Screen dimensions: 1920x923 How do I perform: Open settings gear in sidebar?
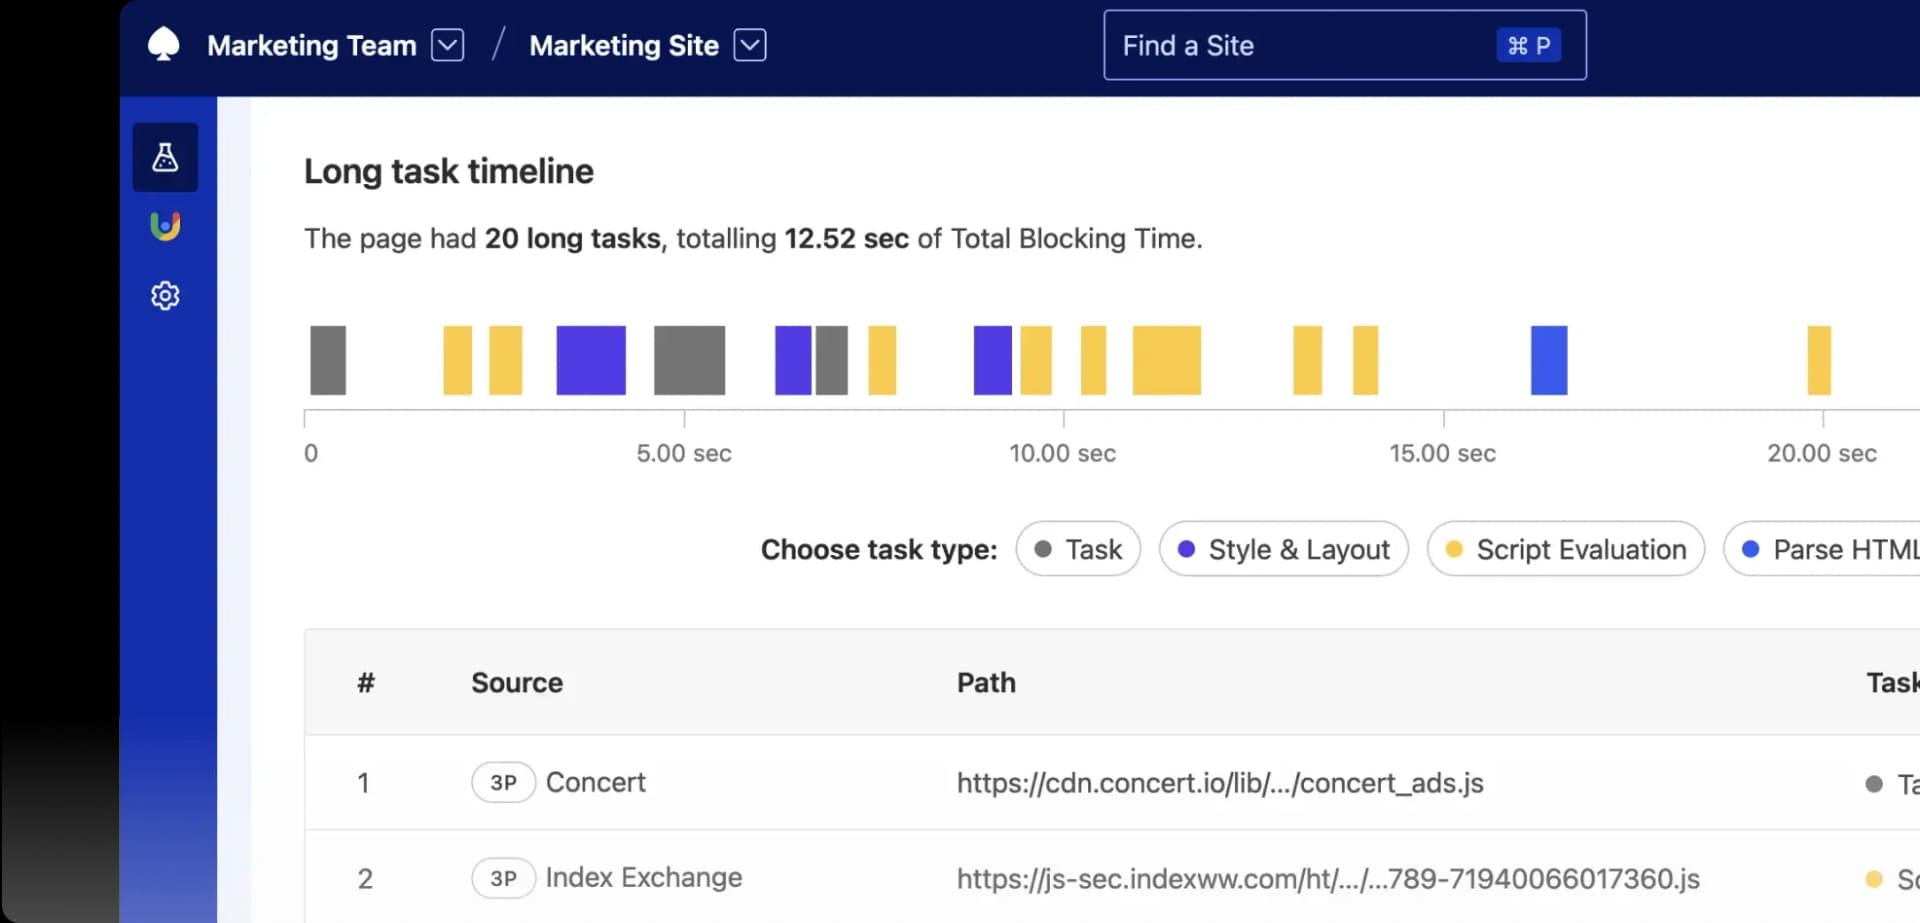tap(165, 296)
